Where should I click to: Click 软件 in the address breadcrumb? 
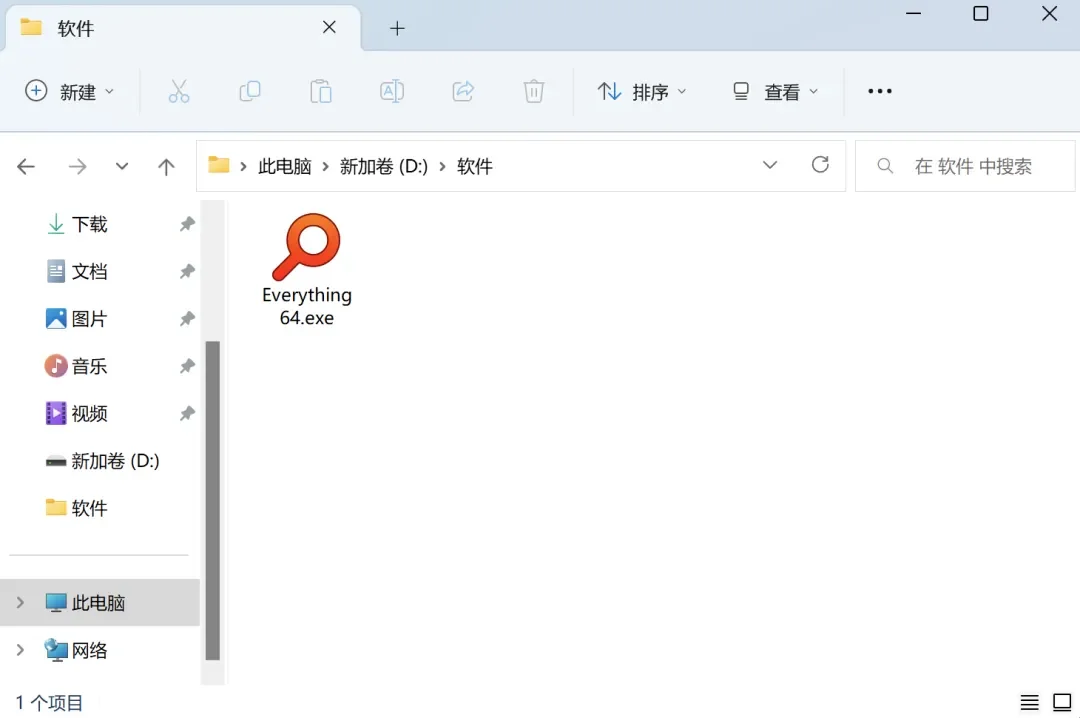[x=475, y=166]
